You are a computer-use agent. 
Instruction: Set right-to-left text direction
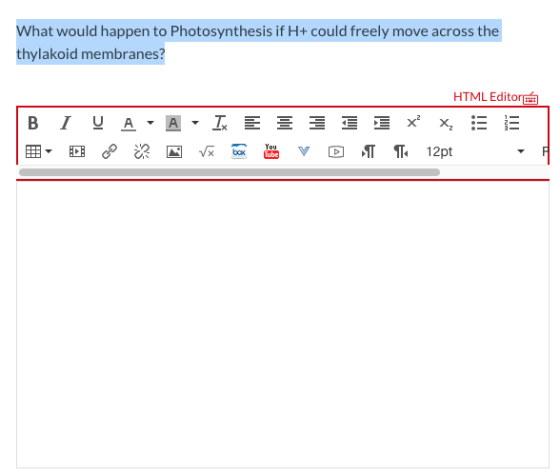point(401,152)
